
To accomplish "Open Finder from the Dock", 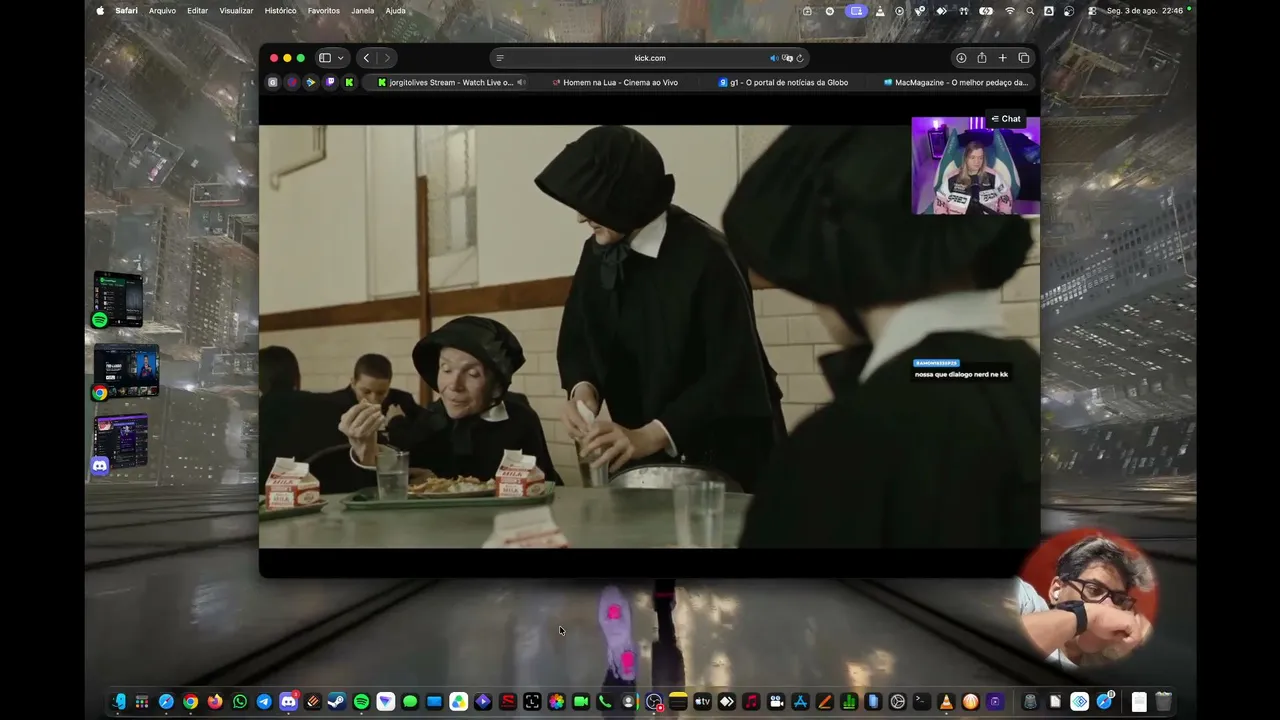I will (x=118, y=702).
